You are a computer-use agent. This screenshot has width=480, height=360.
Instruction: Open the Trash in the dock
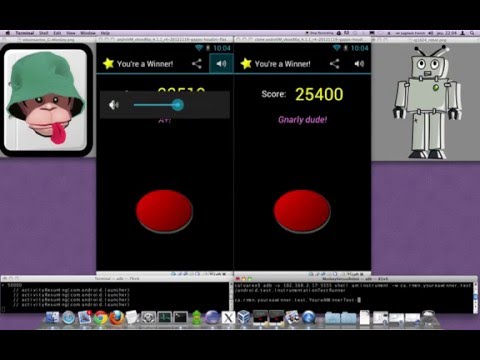click(429, 318)
